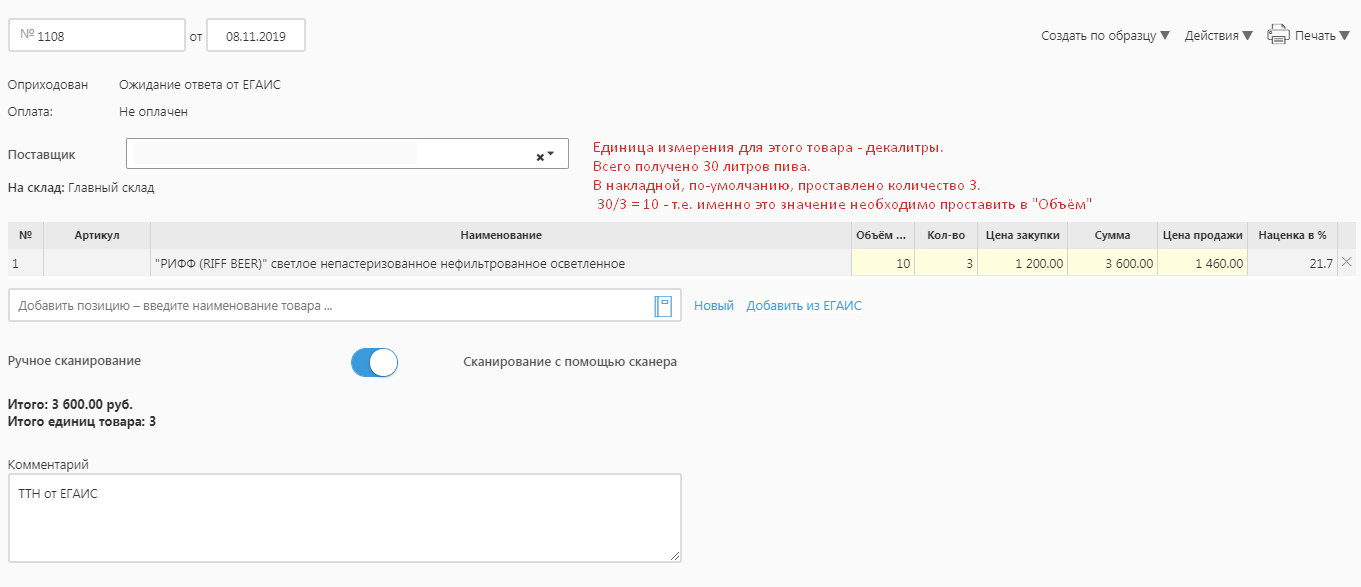Click the document number field 1108
The image size is (1361, 587).
coord(97,35)
